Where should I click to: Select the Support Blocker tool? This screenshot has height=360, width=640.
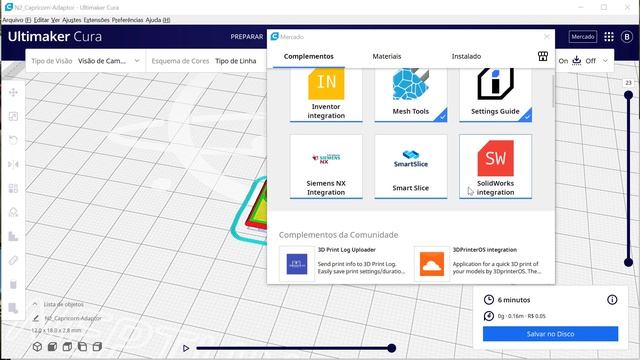[13, 212]
